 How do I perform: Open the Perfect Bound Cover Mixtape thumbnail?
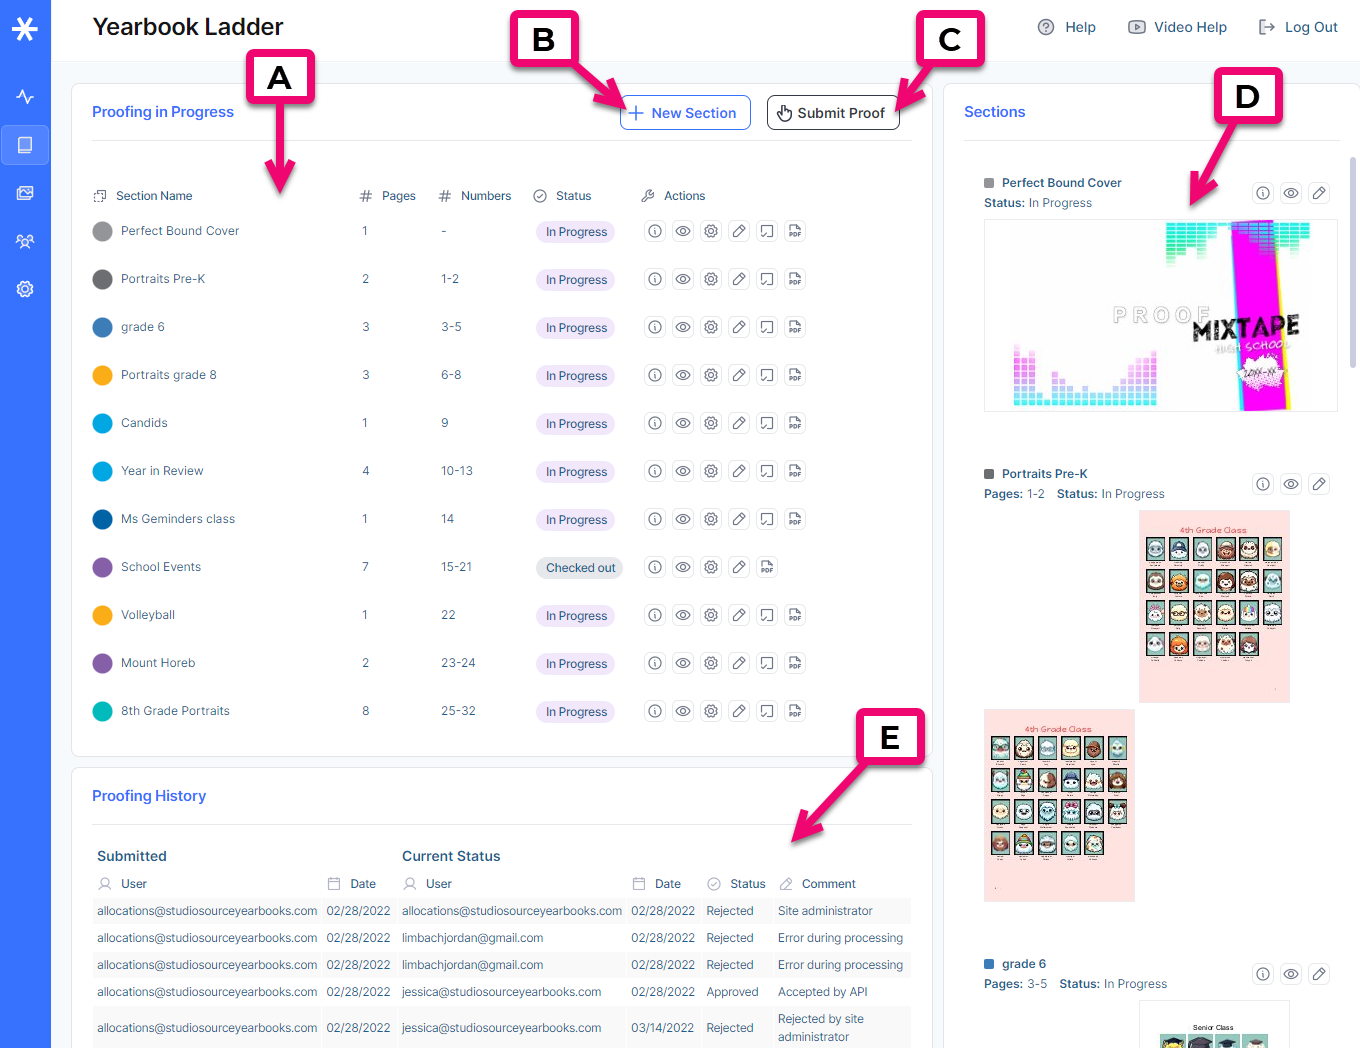coord(1160,315)
